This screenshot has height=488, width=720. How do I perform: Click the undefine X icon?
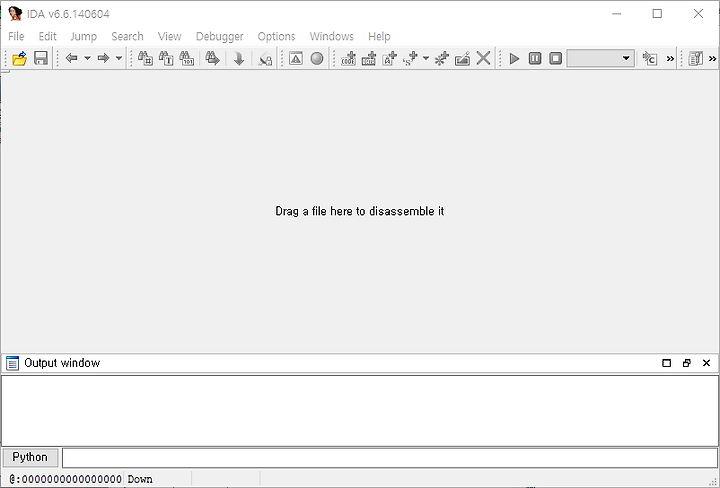[x=484, y=58]
